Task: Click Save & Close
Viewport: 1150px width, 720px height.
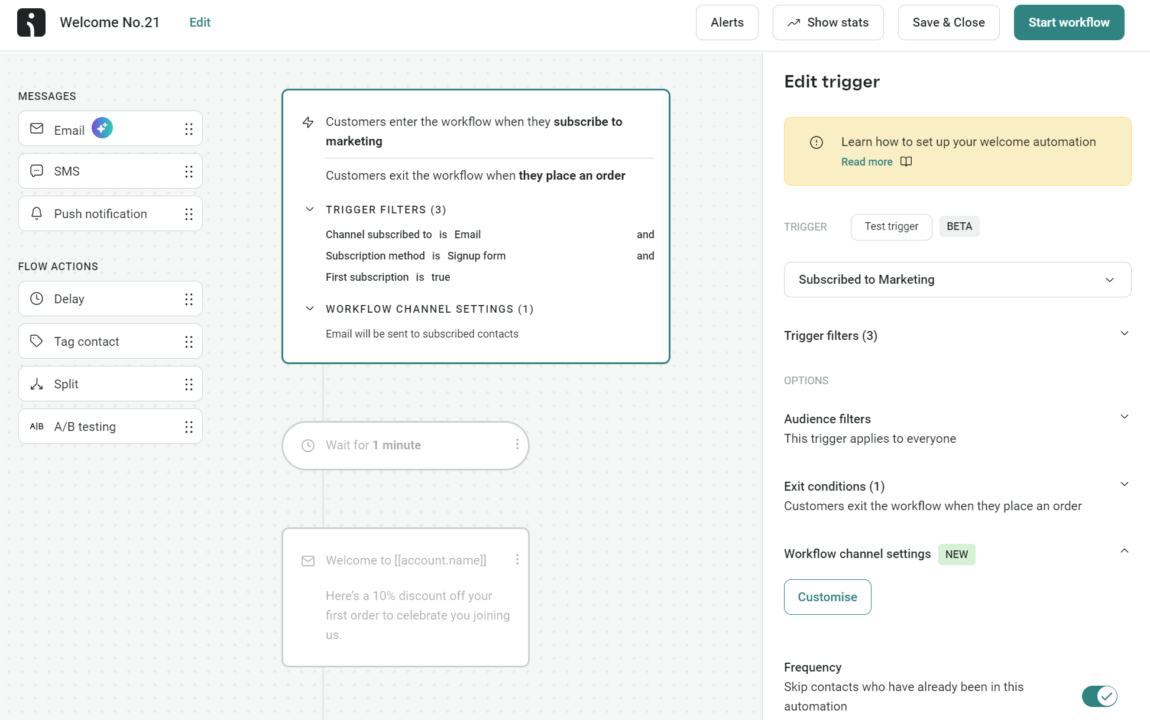Action: (948, 22)
